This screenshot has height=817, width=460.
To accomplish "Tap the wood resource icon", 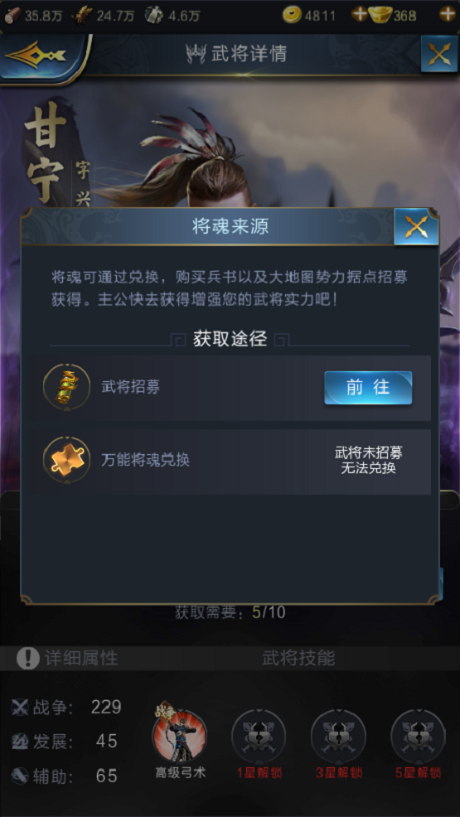I will coord(13,15).
